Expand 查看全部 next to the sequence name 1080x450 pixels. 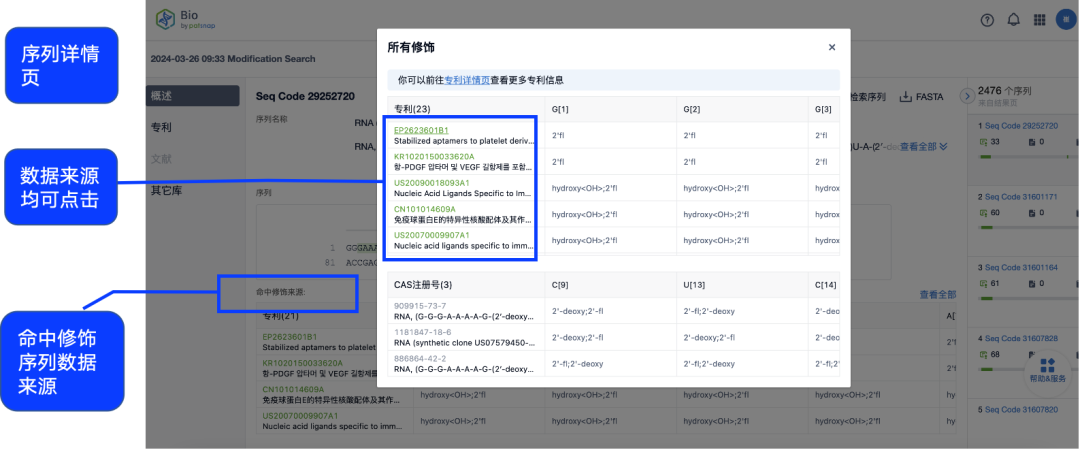(923, 147)
